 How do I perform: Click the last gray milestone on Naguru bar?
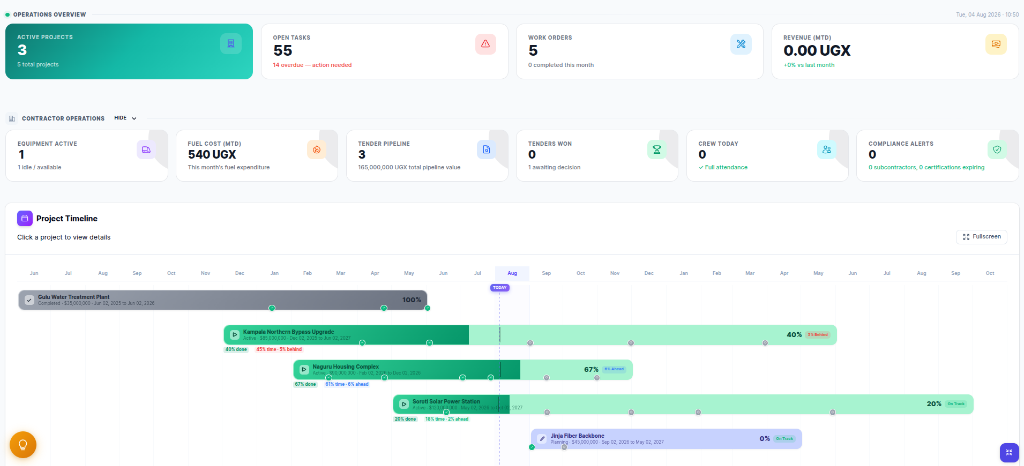pyautogui.click(x=597, y=377)
